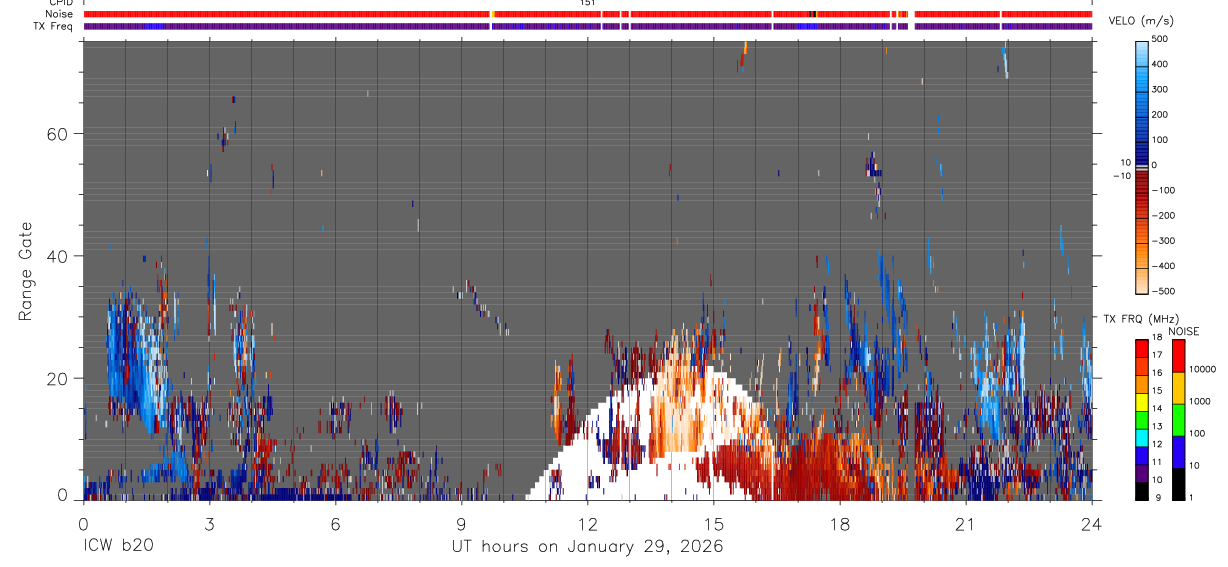Image resolution: width=1228 pixels, height=567 pixels.
Task: Click the x-axis tick label 9
Action: (x=461, y=523)
